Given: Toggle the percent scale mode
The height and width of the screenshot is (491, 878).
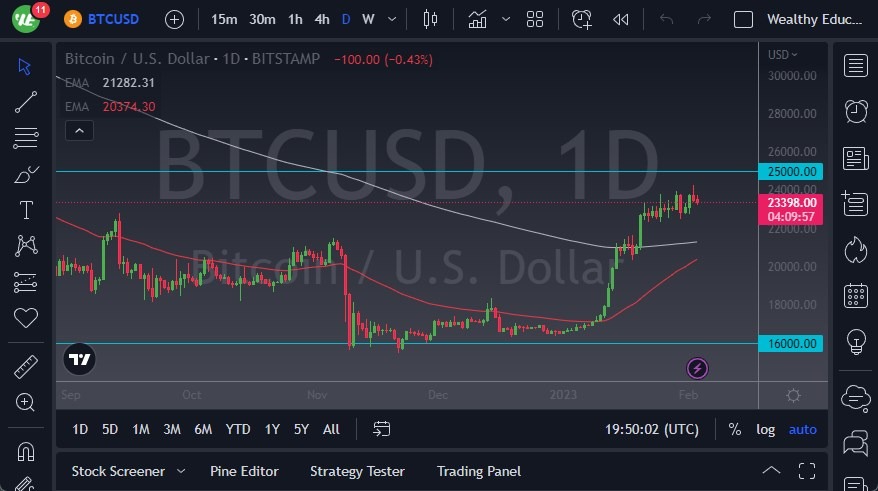Looking at the screenshot, I should point(735,429).
